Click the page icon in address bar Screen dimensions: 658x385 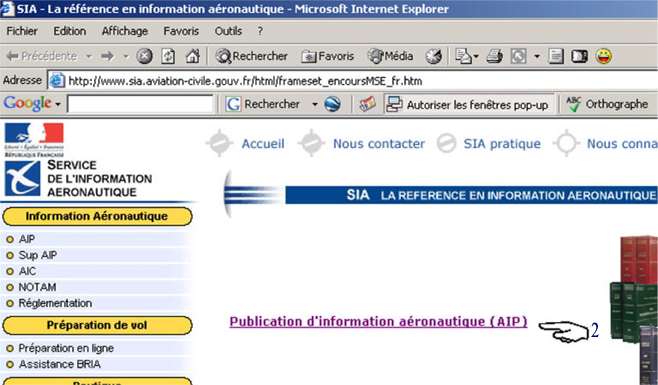click(x=57, y=81)
